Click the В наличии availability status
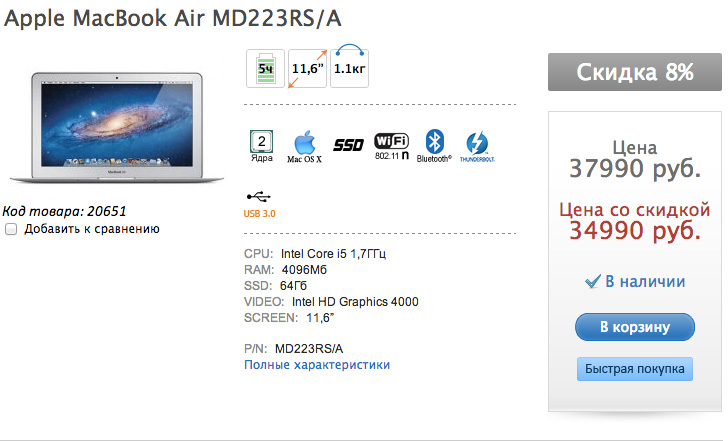The height and width of the screenshot is (441, 728). (x=634, y=282)
